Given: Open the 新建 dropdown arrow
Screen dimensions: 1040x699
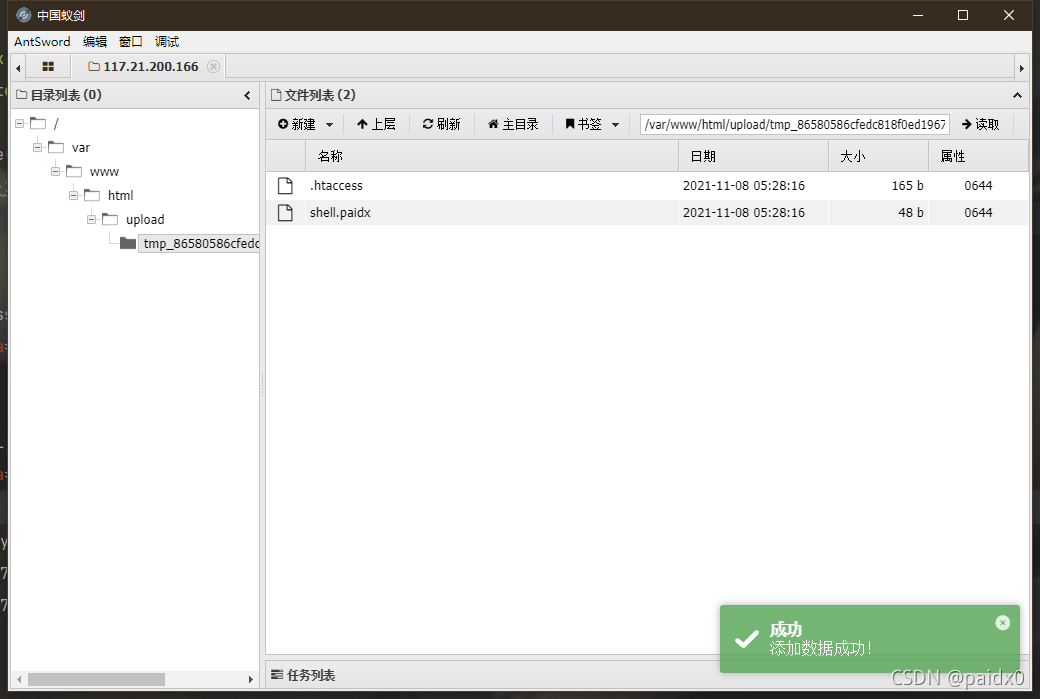Looking at the screenshot, I should pos(330,125).
